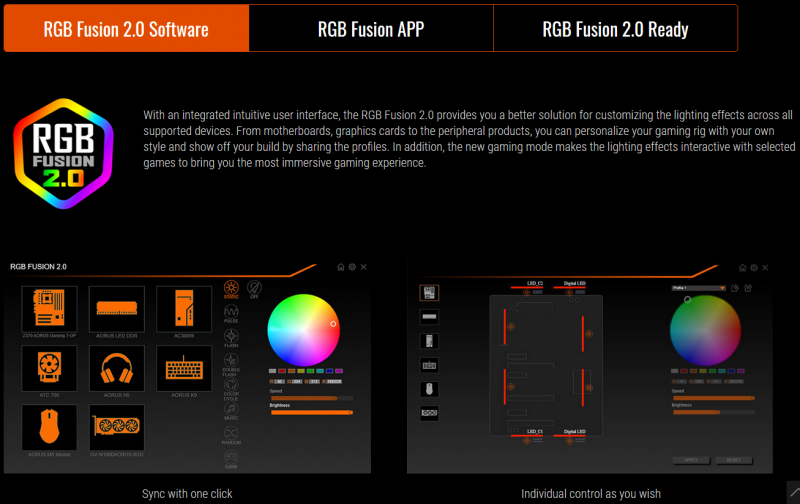Adjust the Speed slider in left window
800x504 pixels.
(312, 398)
